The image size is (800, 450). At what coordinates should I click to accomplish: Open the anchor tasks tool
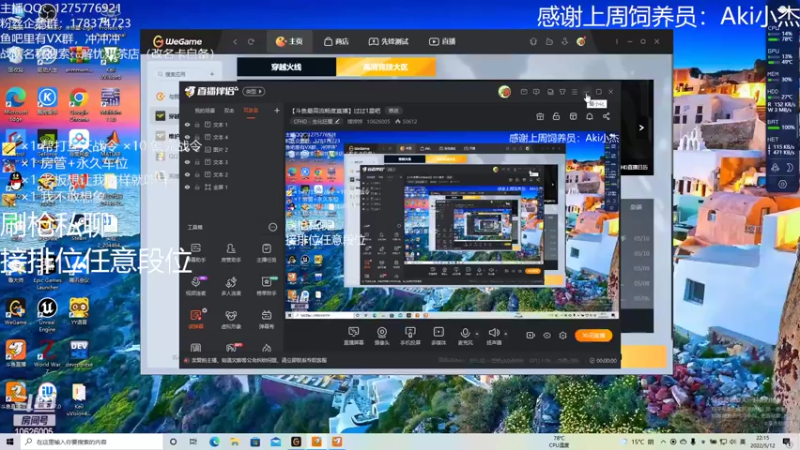[266, 253]
